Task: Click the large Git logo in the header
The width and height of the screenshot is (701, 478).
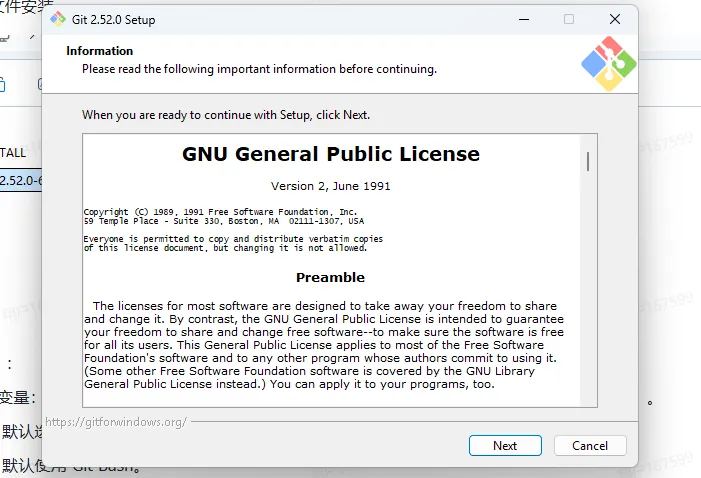Action: (x=608, y=64)
